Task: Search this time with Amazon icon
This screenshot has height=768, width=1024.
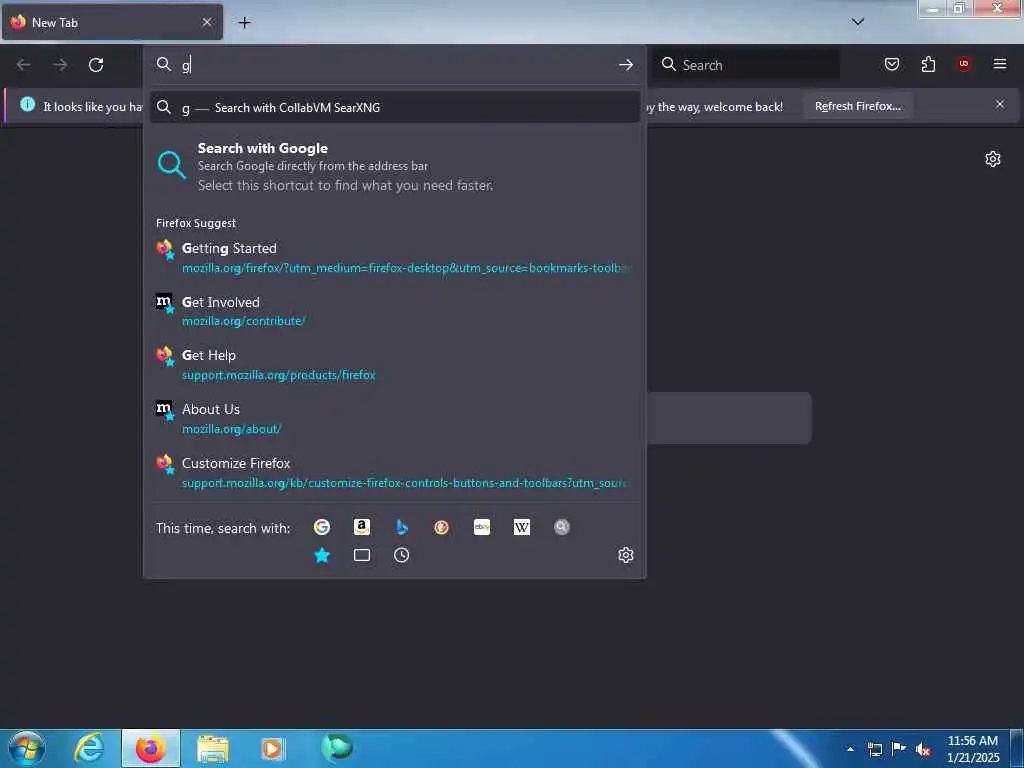Action: [362, 527]
